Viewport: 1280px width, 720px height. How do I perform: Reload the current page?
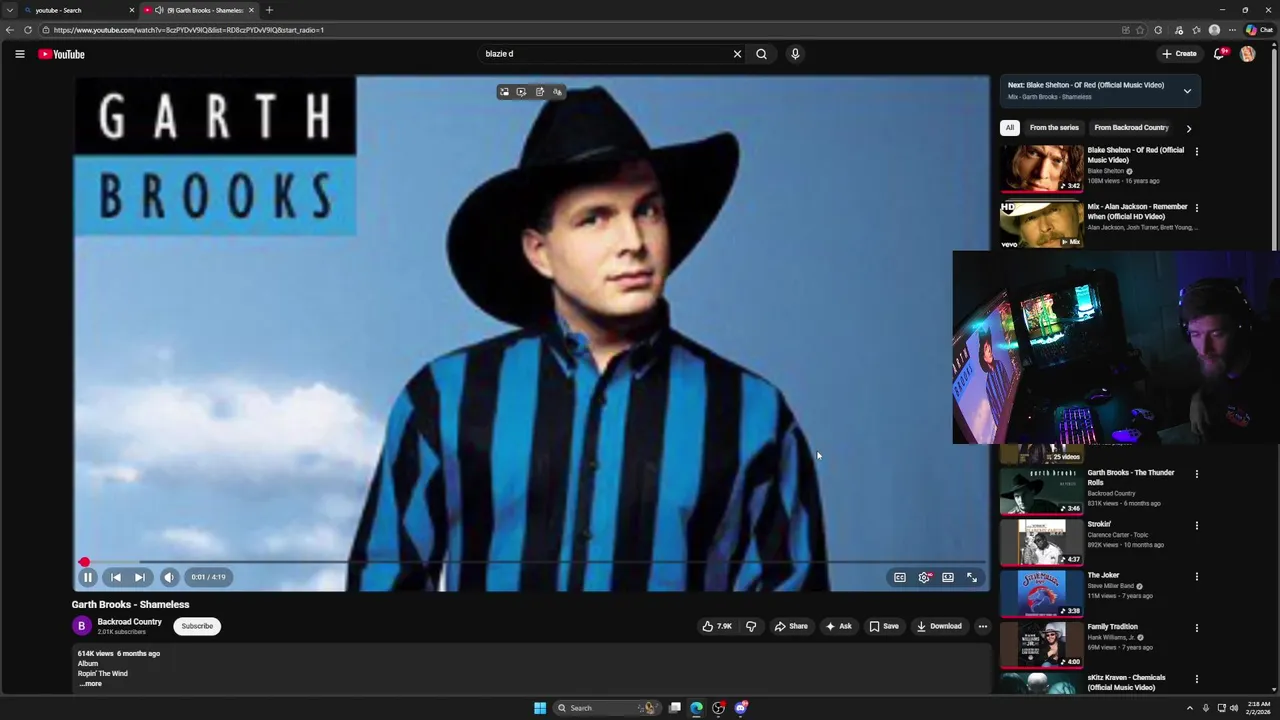point(28,30)
